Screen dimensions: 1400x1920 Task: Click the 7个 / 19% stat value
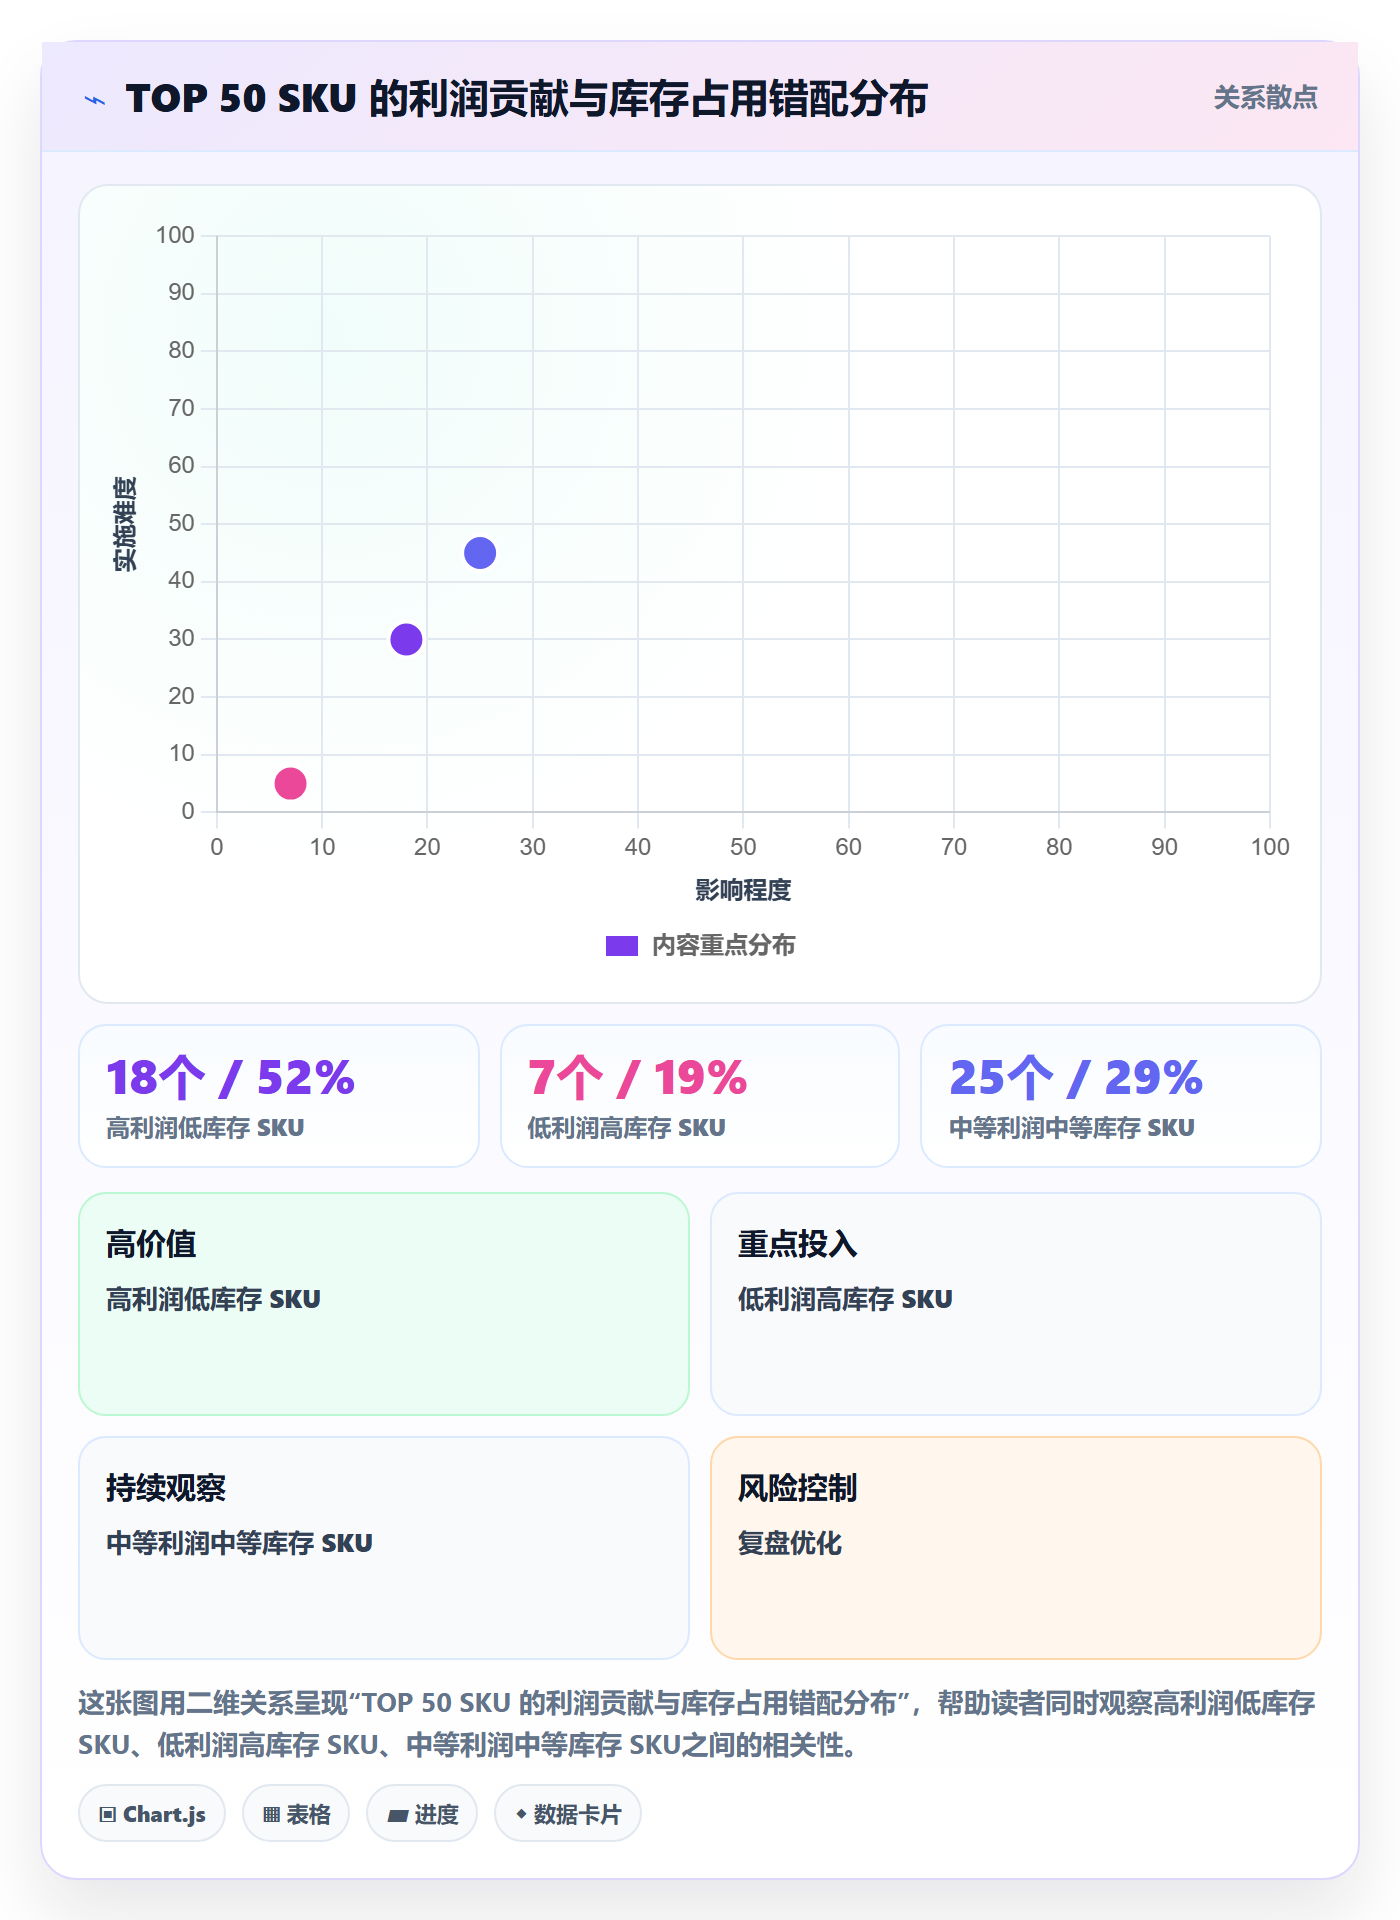pos(638,1078)
